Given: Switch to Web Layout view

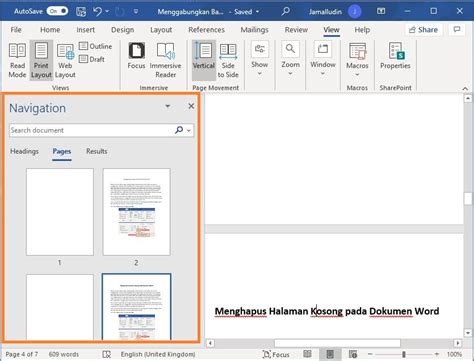Looking at the screenshot, I should tap(65, 61).
